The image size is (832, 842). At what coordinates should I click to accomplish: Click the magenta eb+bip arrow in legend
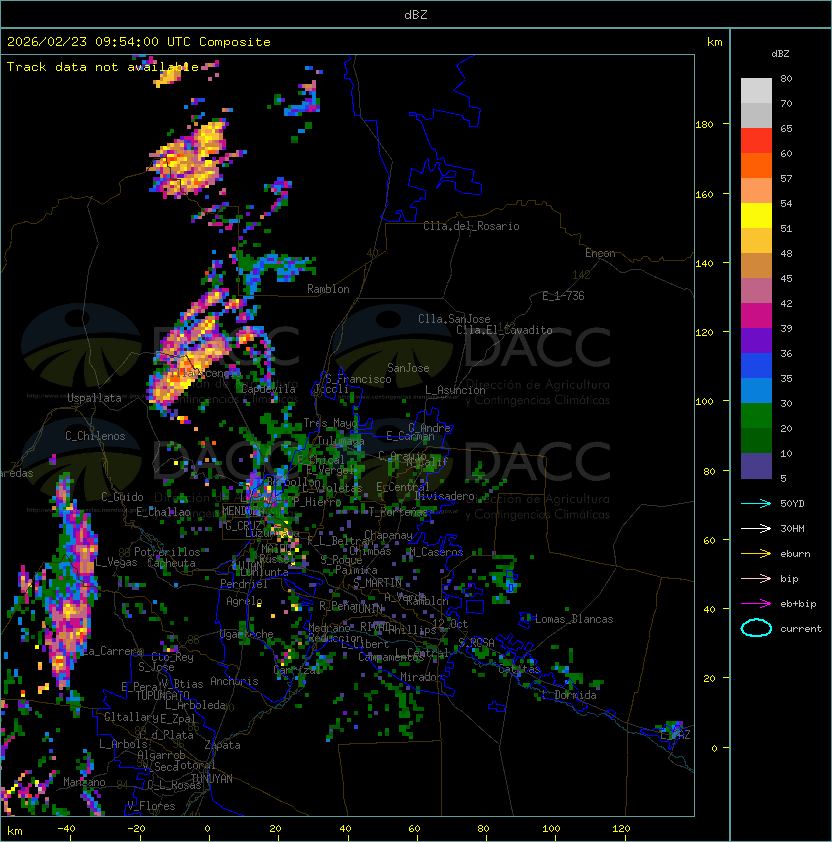tap(756, 604)
